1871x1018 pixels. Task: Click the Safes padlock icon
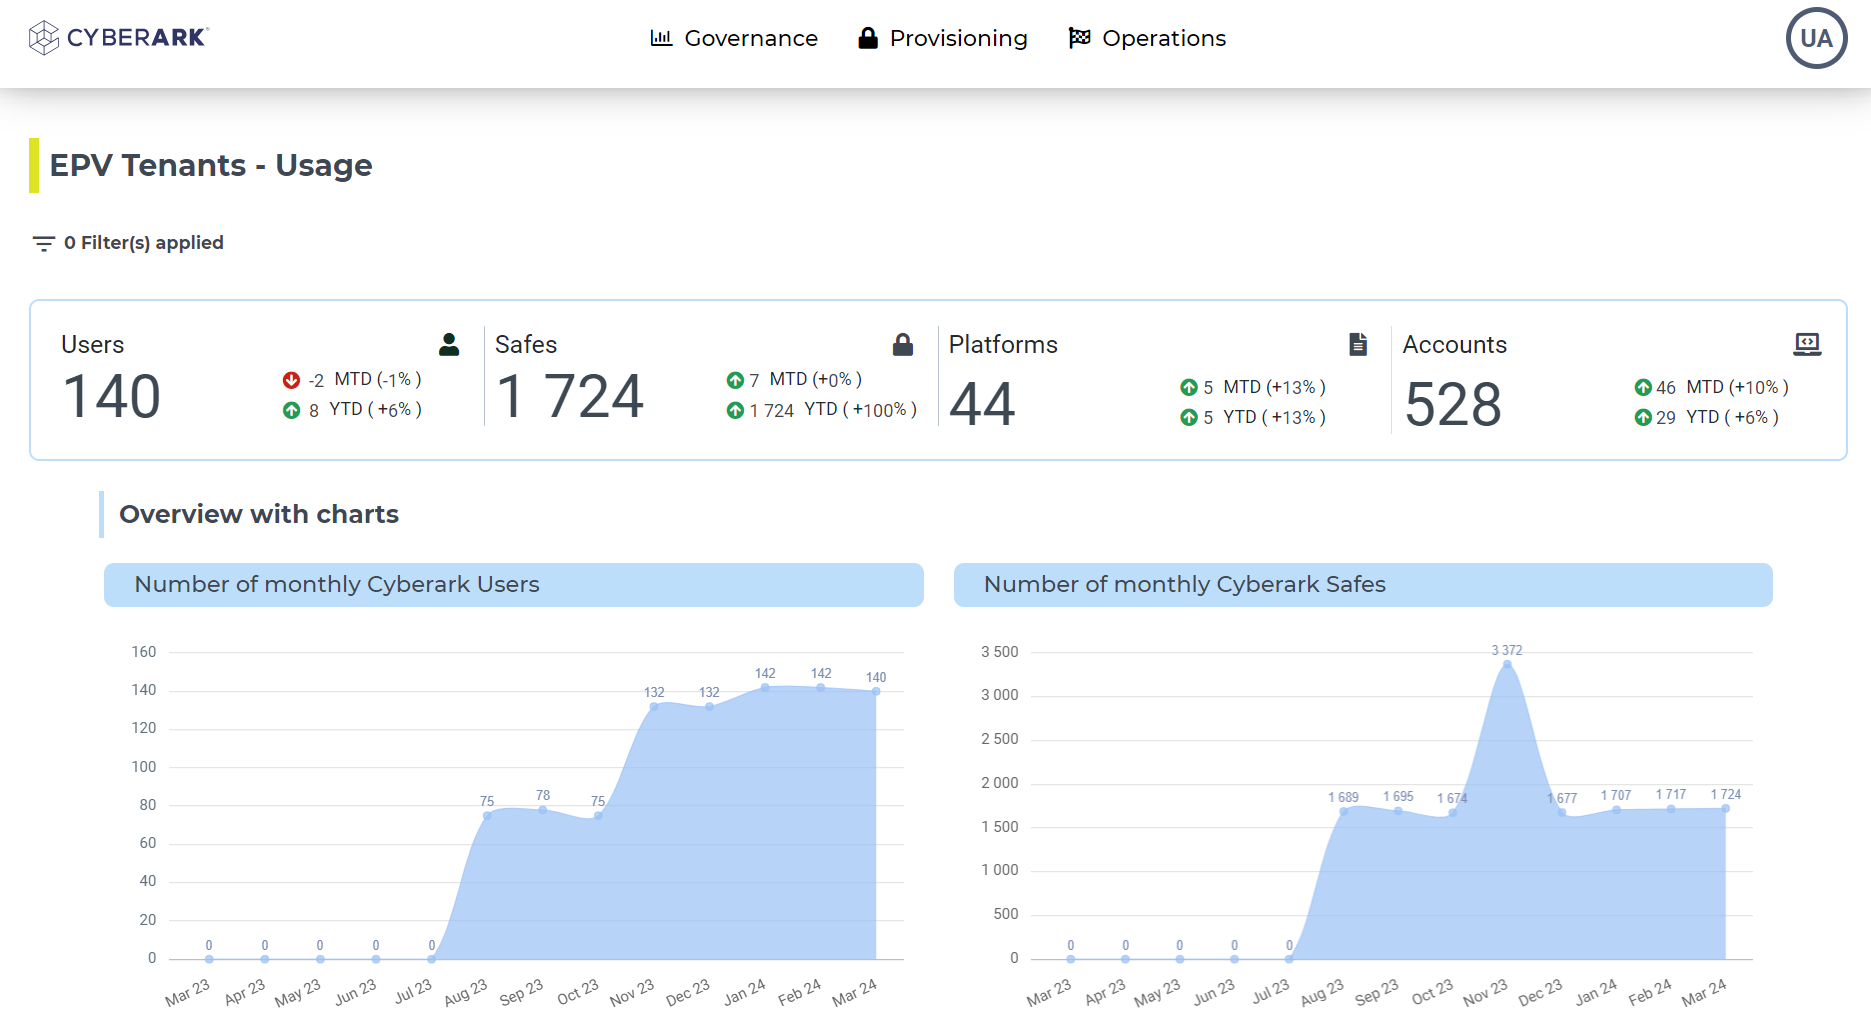coord(902,345)
